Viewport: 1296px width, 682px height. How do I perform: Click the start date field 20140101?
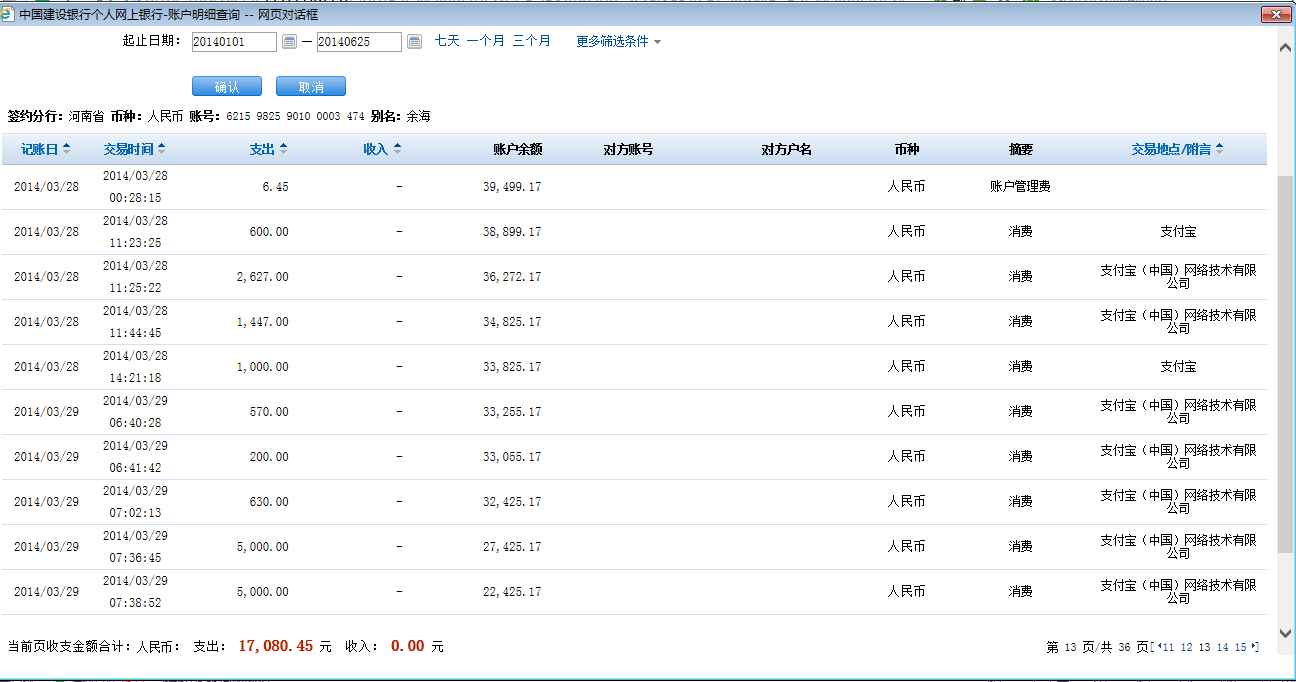pyautogui.click(x=234, y=42)
